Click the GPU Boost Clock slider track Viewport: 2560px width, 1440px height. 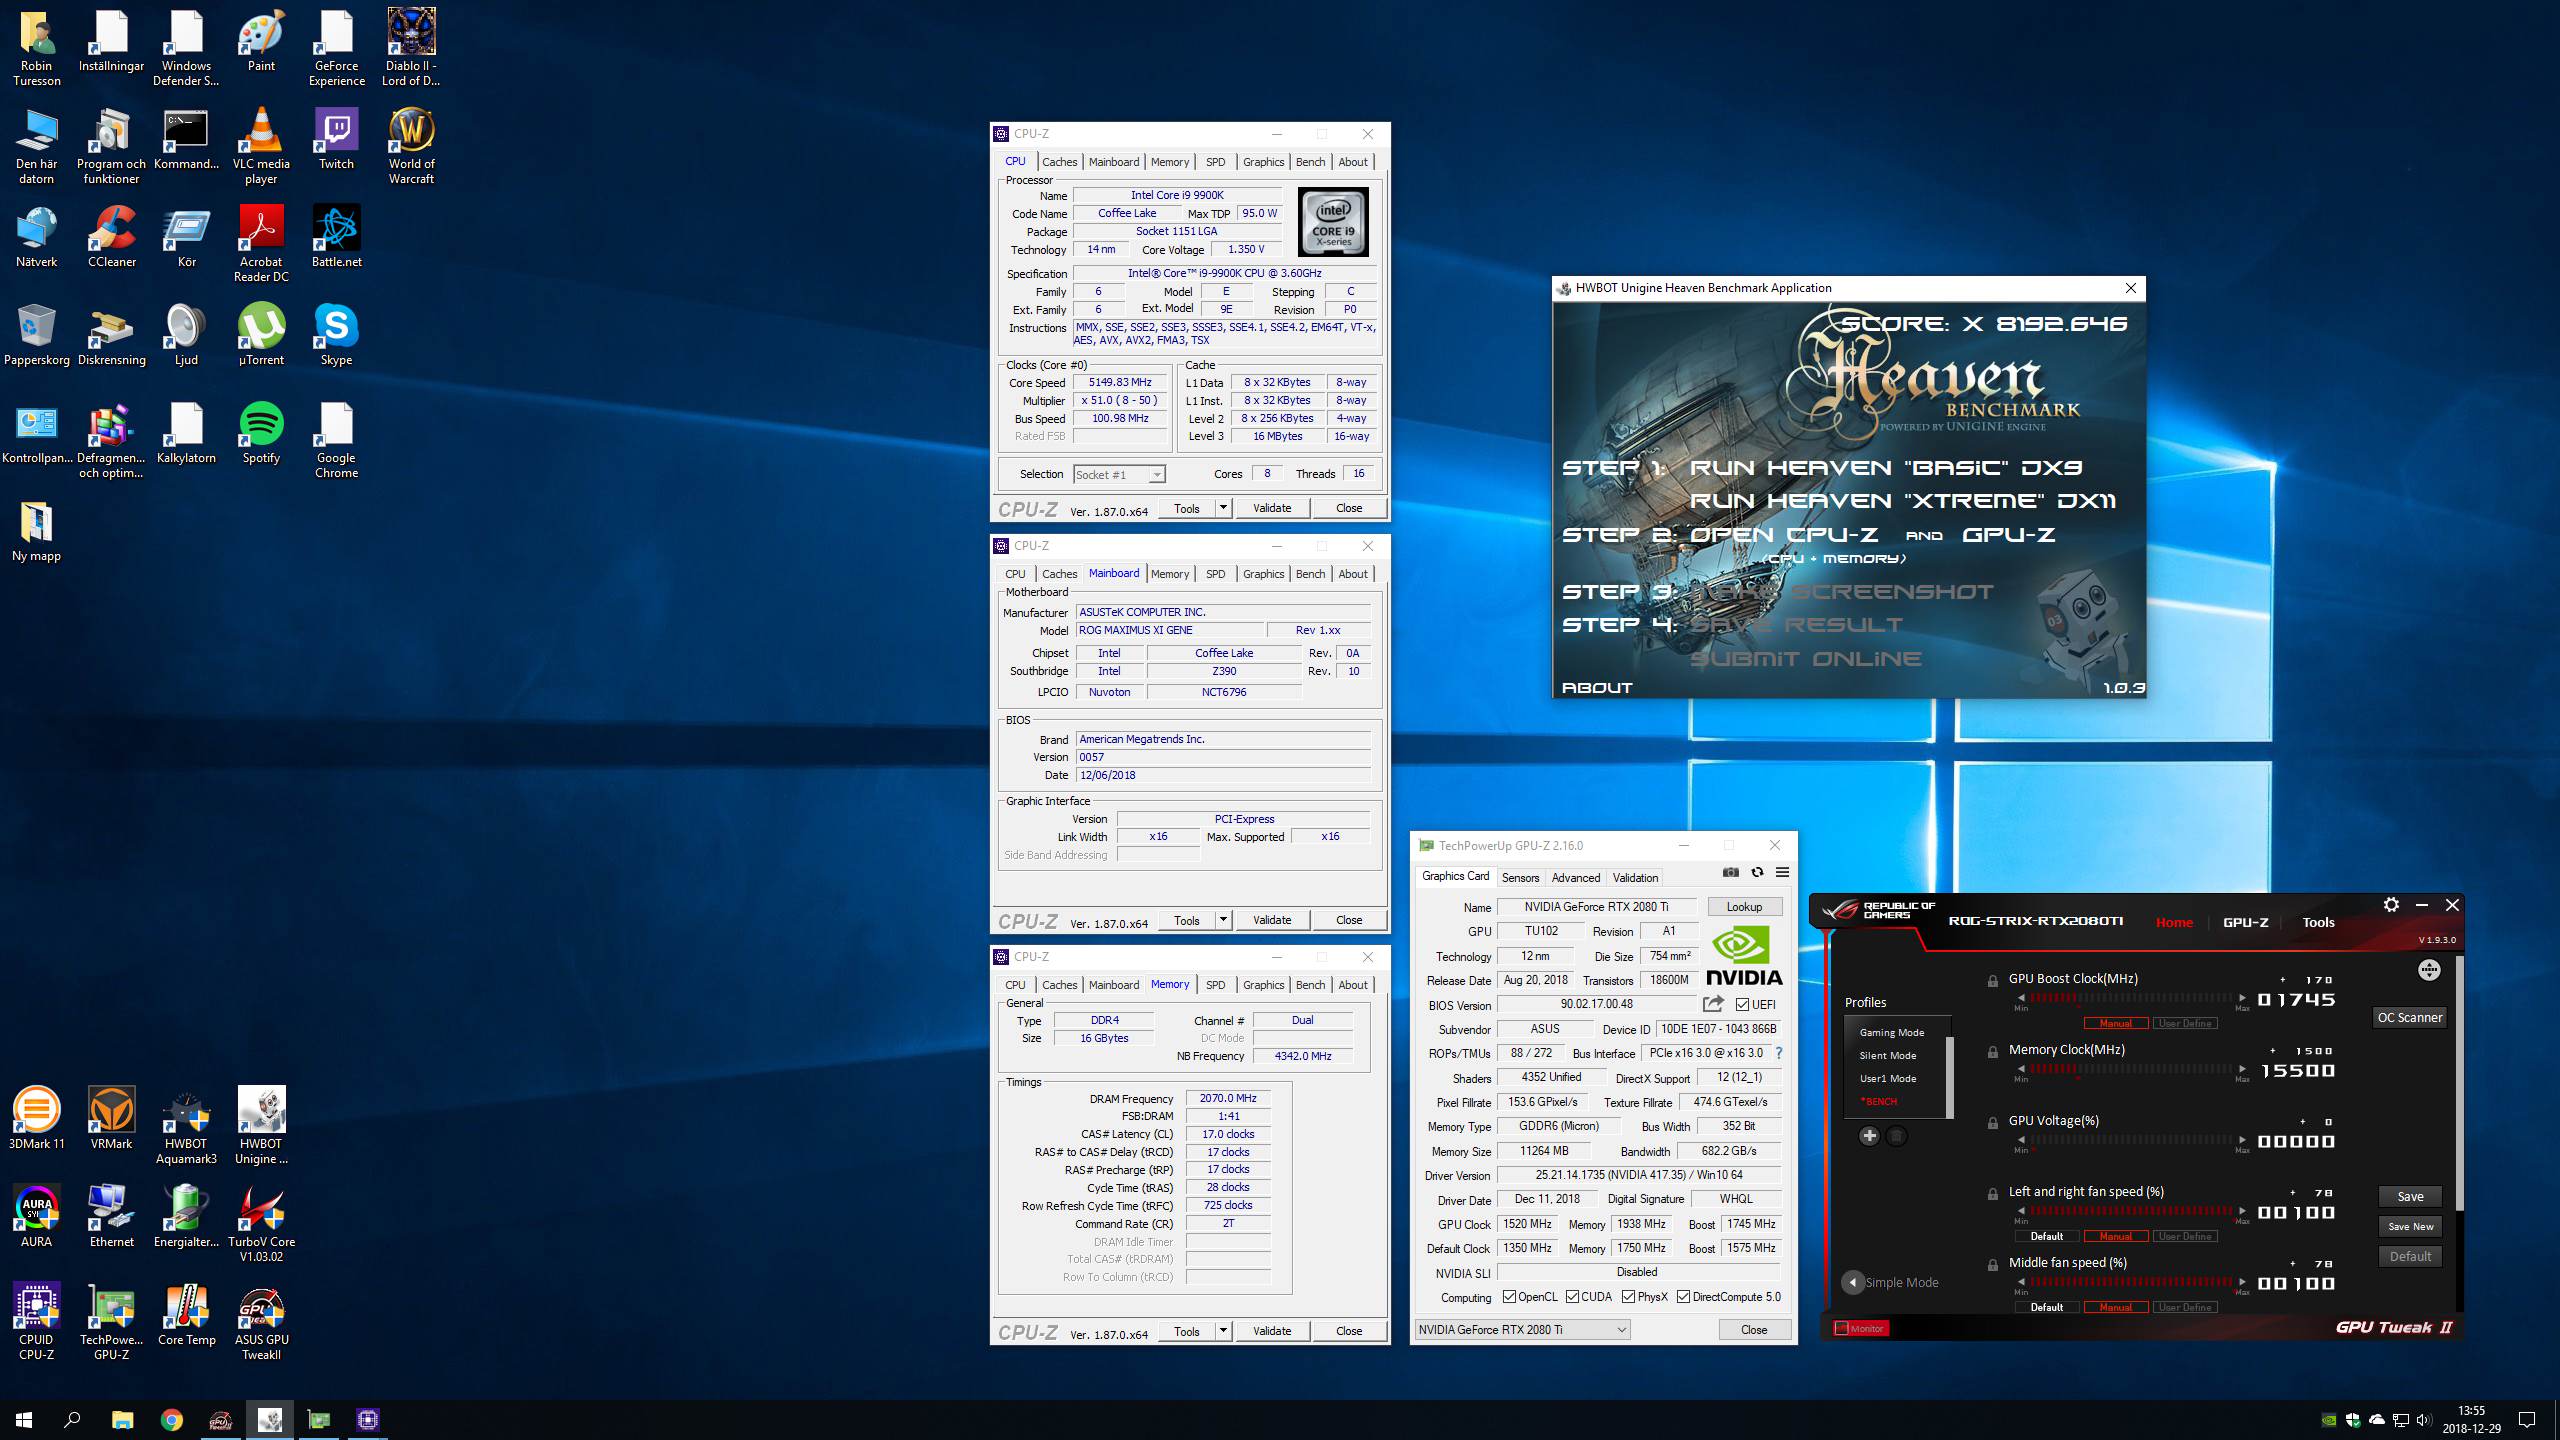pos(2132,998)
